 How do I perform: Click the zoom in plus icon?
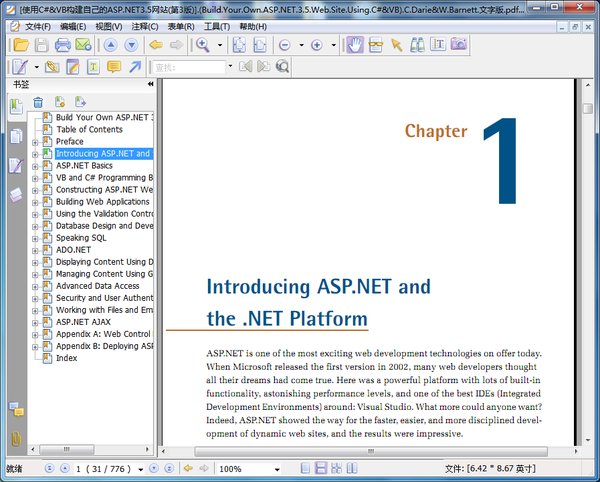316,45
